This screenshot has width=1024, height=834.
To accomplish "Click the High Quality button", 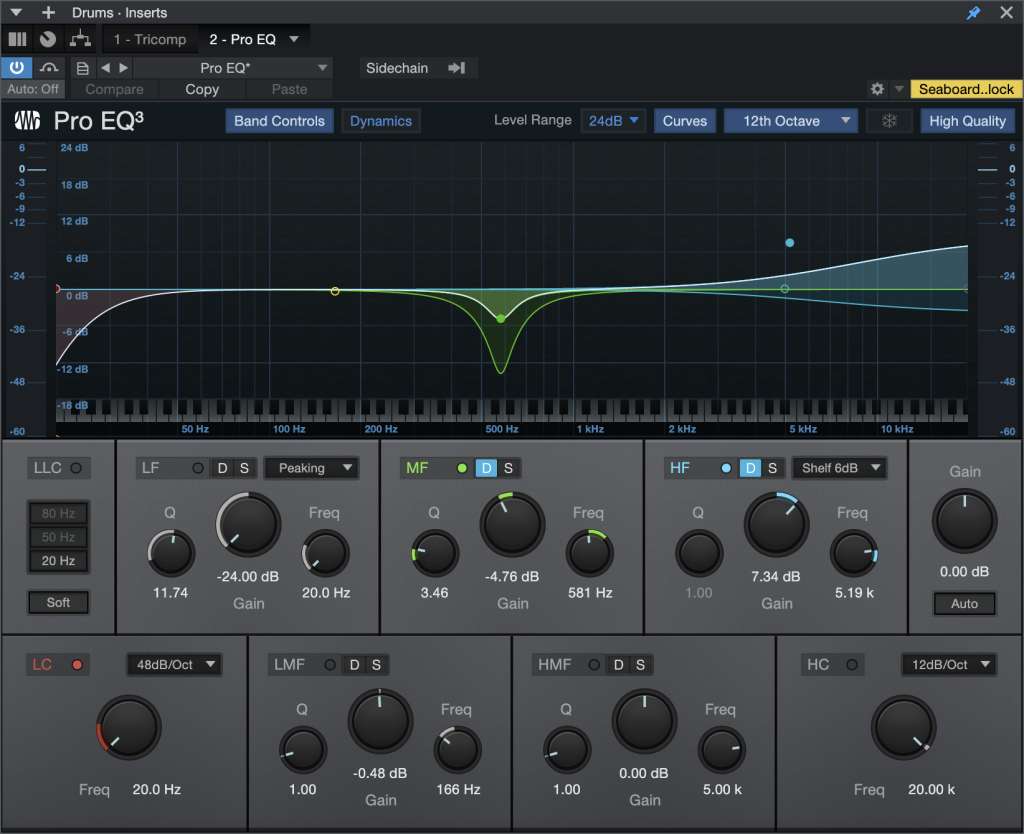I will point(967,121).
